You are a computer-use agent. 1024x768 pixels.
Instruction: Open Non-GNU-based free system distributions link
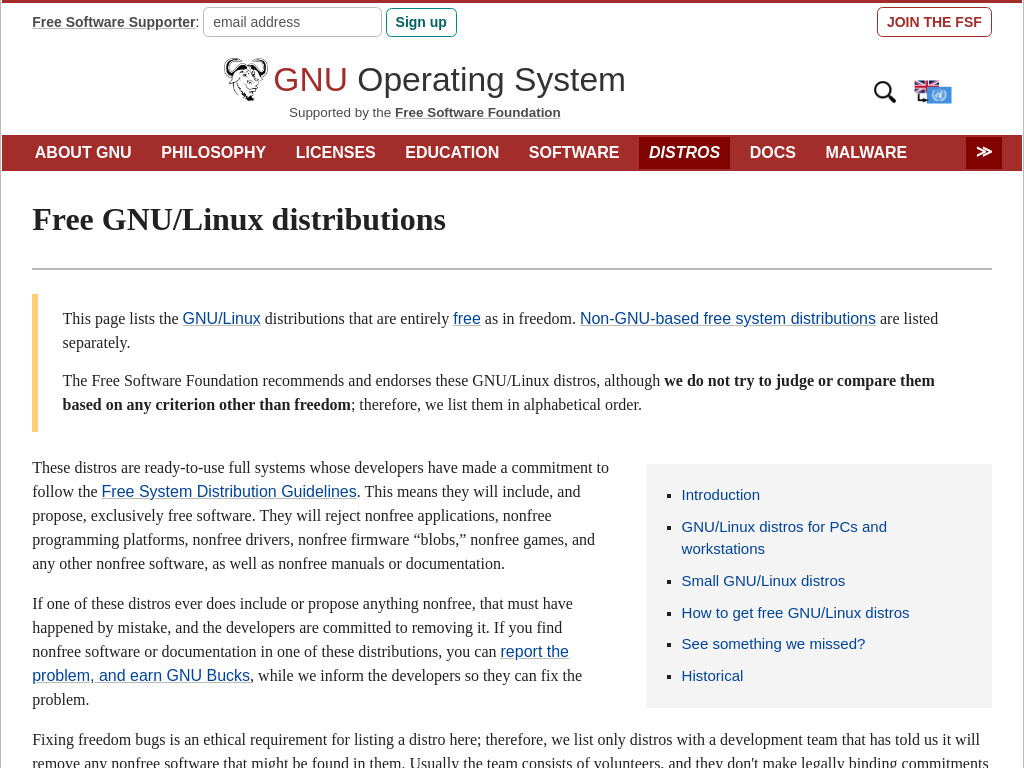click(x=728, y=319)
